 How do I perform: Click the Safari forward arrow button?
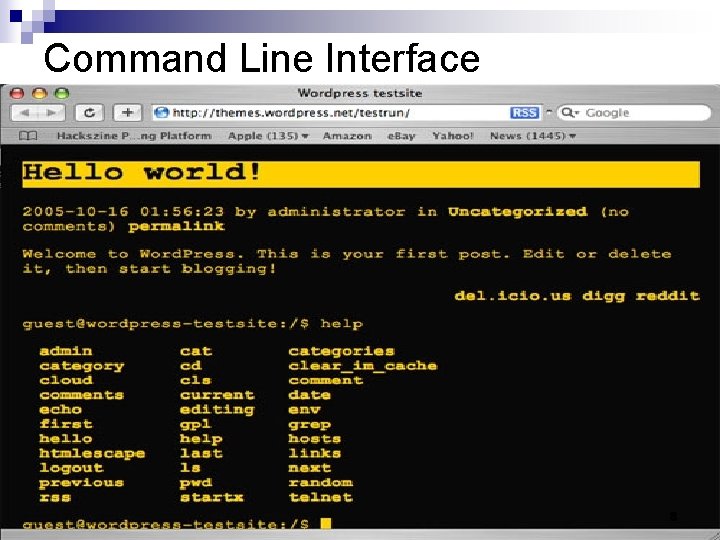(51, 113)
